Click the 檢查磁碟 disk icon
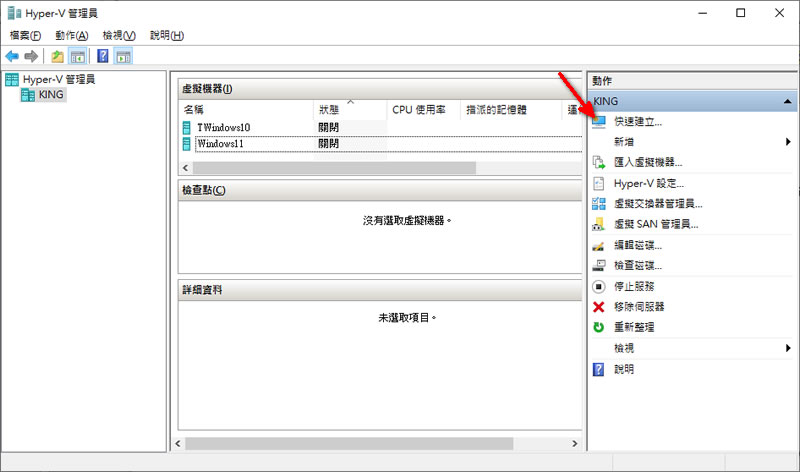800x472 pixels. coord(598,266)
